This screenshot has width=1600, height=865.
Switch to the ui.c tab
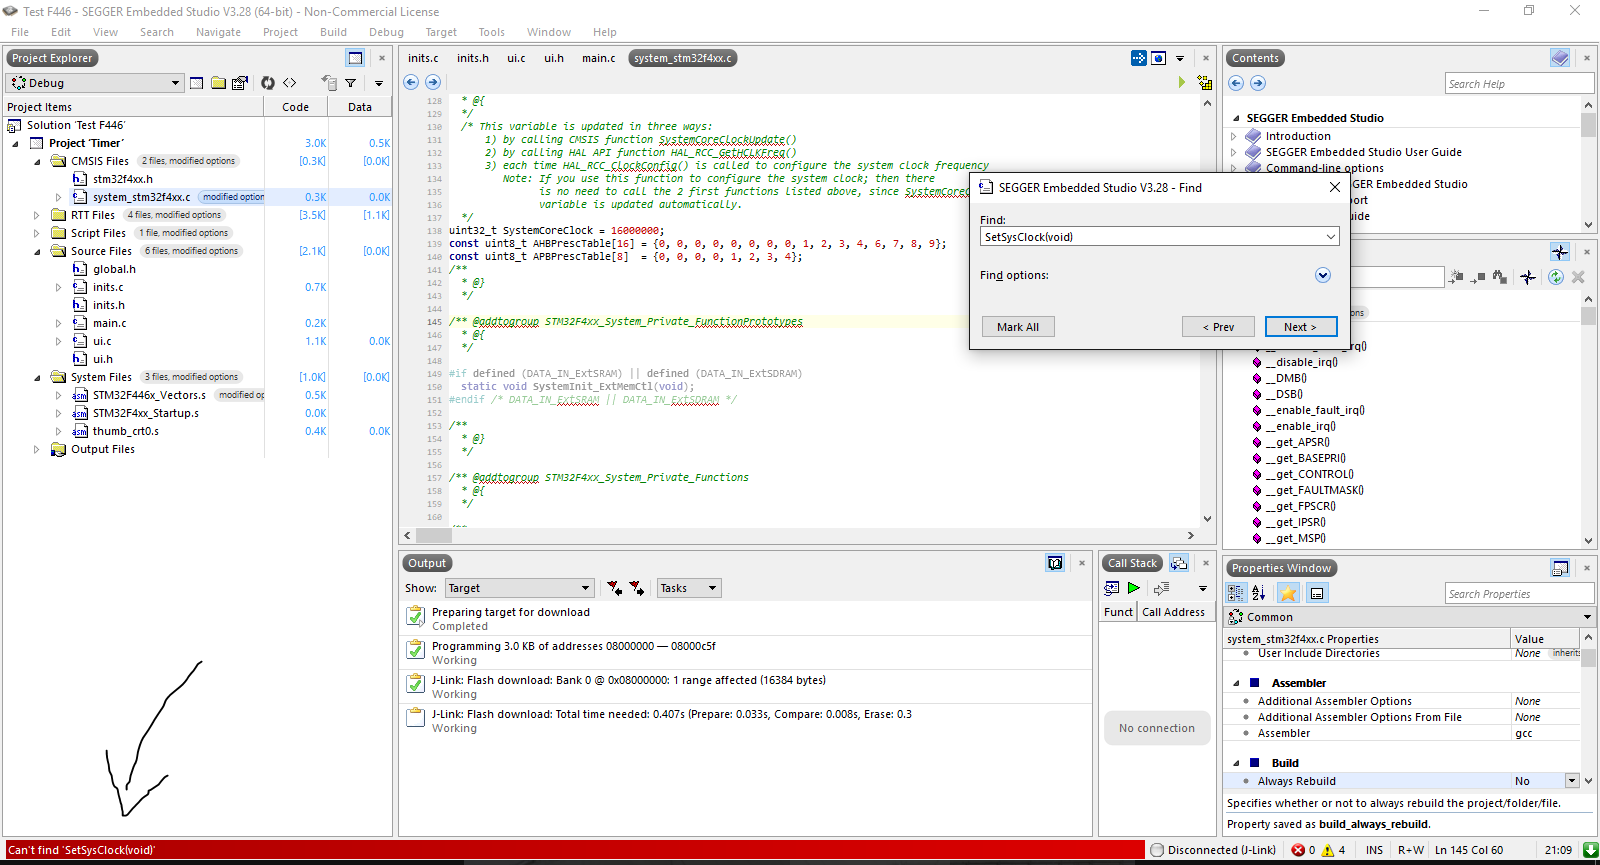[516, 58]
